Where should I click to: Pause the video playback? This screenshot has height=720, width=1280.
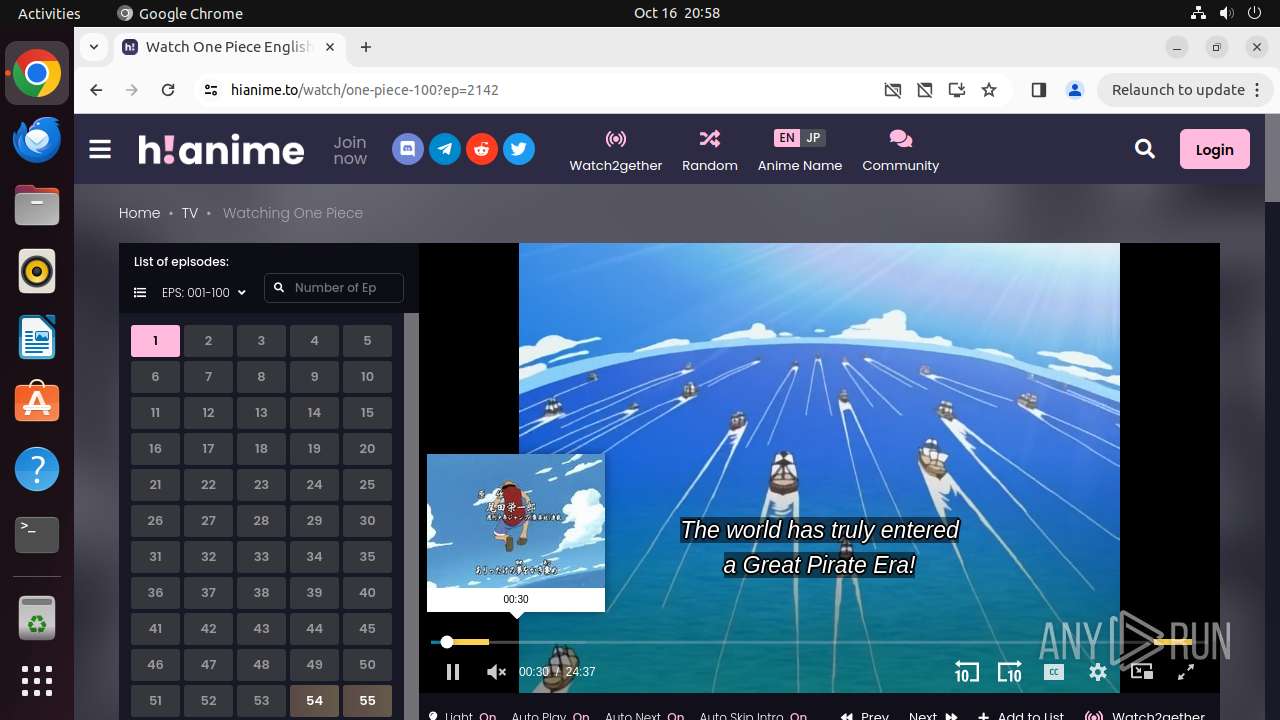point(453,672)
